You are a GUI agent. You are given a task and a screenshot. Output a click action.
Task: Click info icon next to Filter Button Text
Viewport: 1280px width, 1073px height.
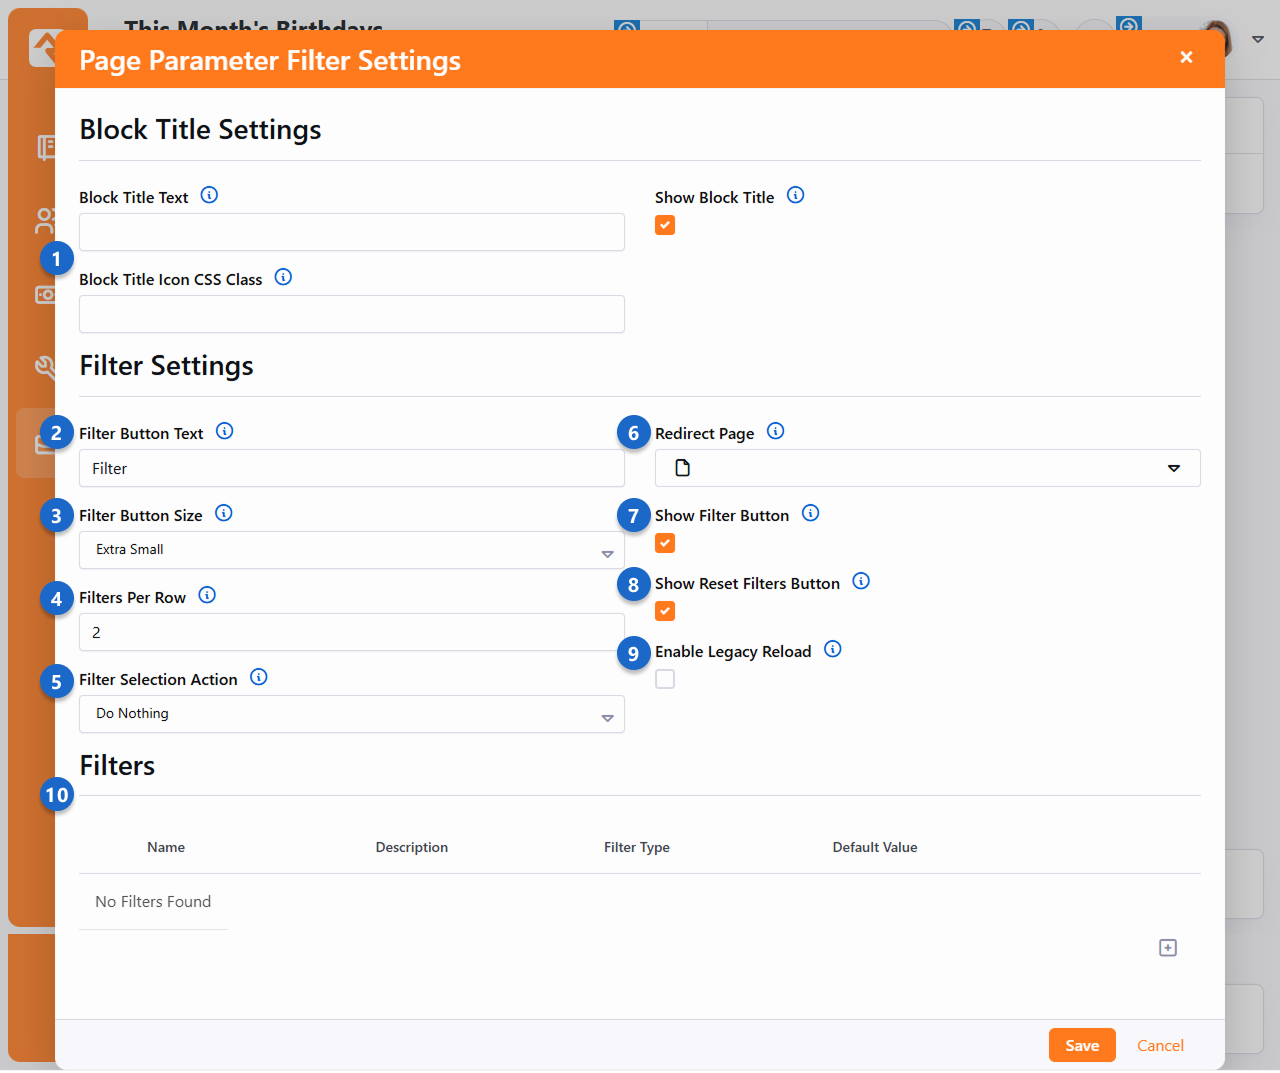pyautogui.click(x=225, y=432)
